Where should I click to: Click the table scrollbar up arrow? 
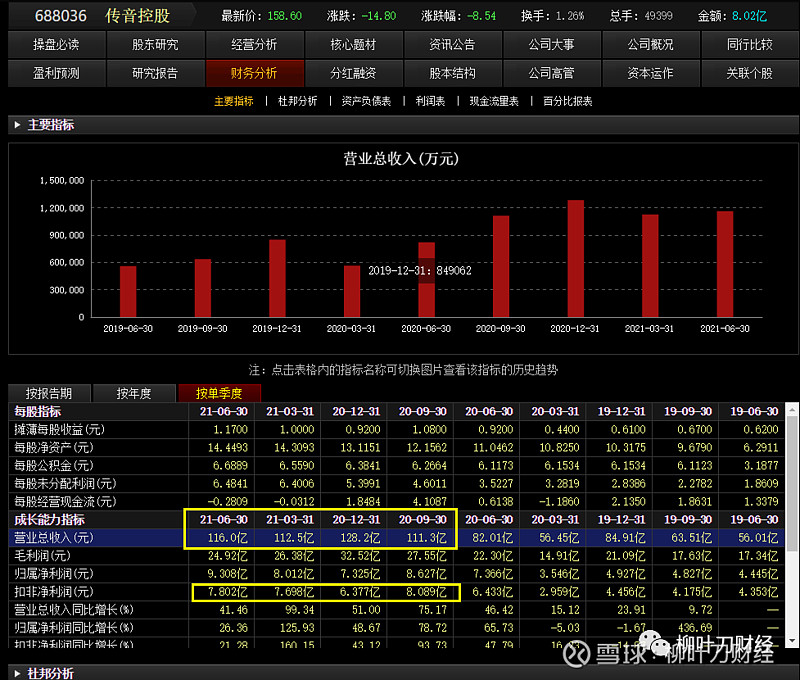(792, 409)
